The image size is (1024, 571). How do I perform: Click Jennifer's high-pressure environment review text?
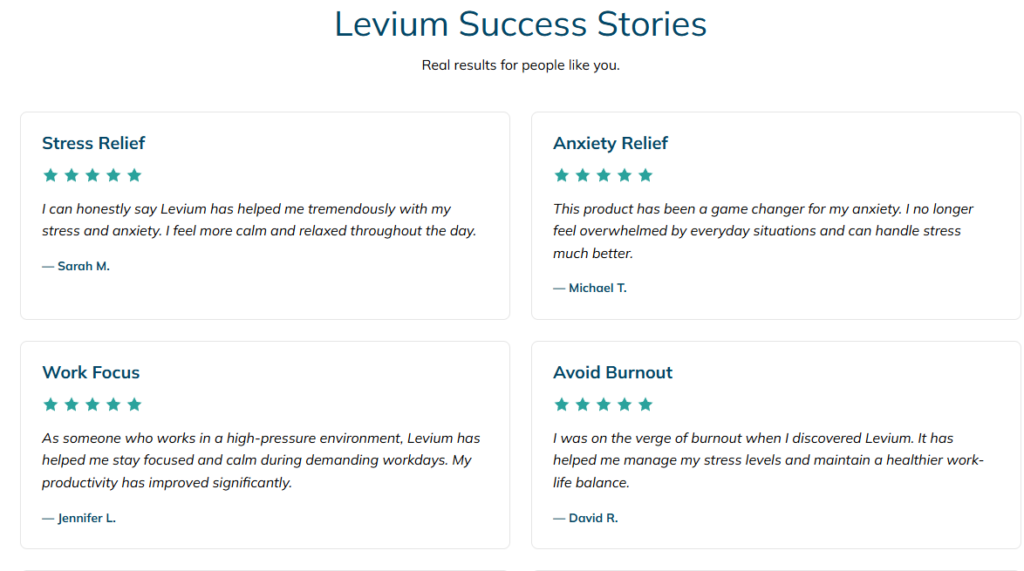click(x=261, y=460)
